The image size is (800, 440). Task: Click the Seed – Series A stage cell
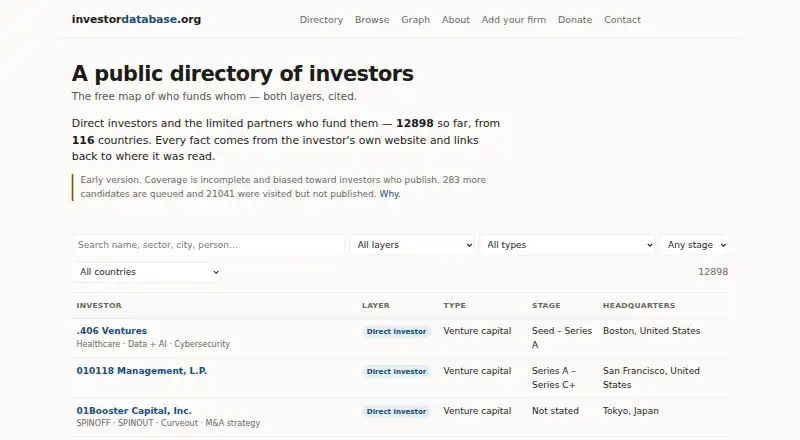coord(562,337)
